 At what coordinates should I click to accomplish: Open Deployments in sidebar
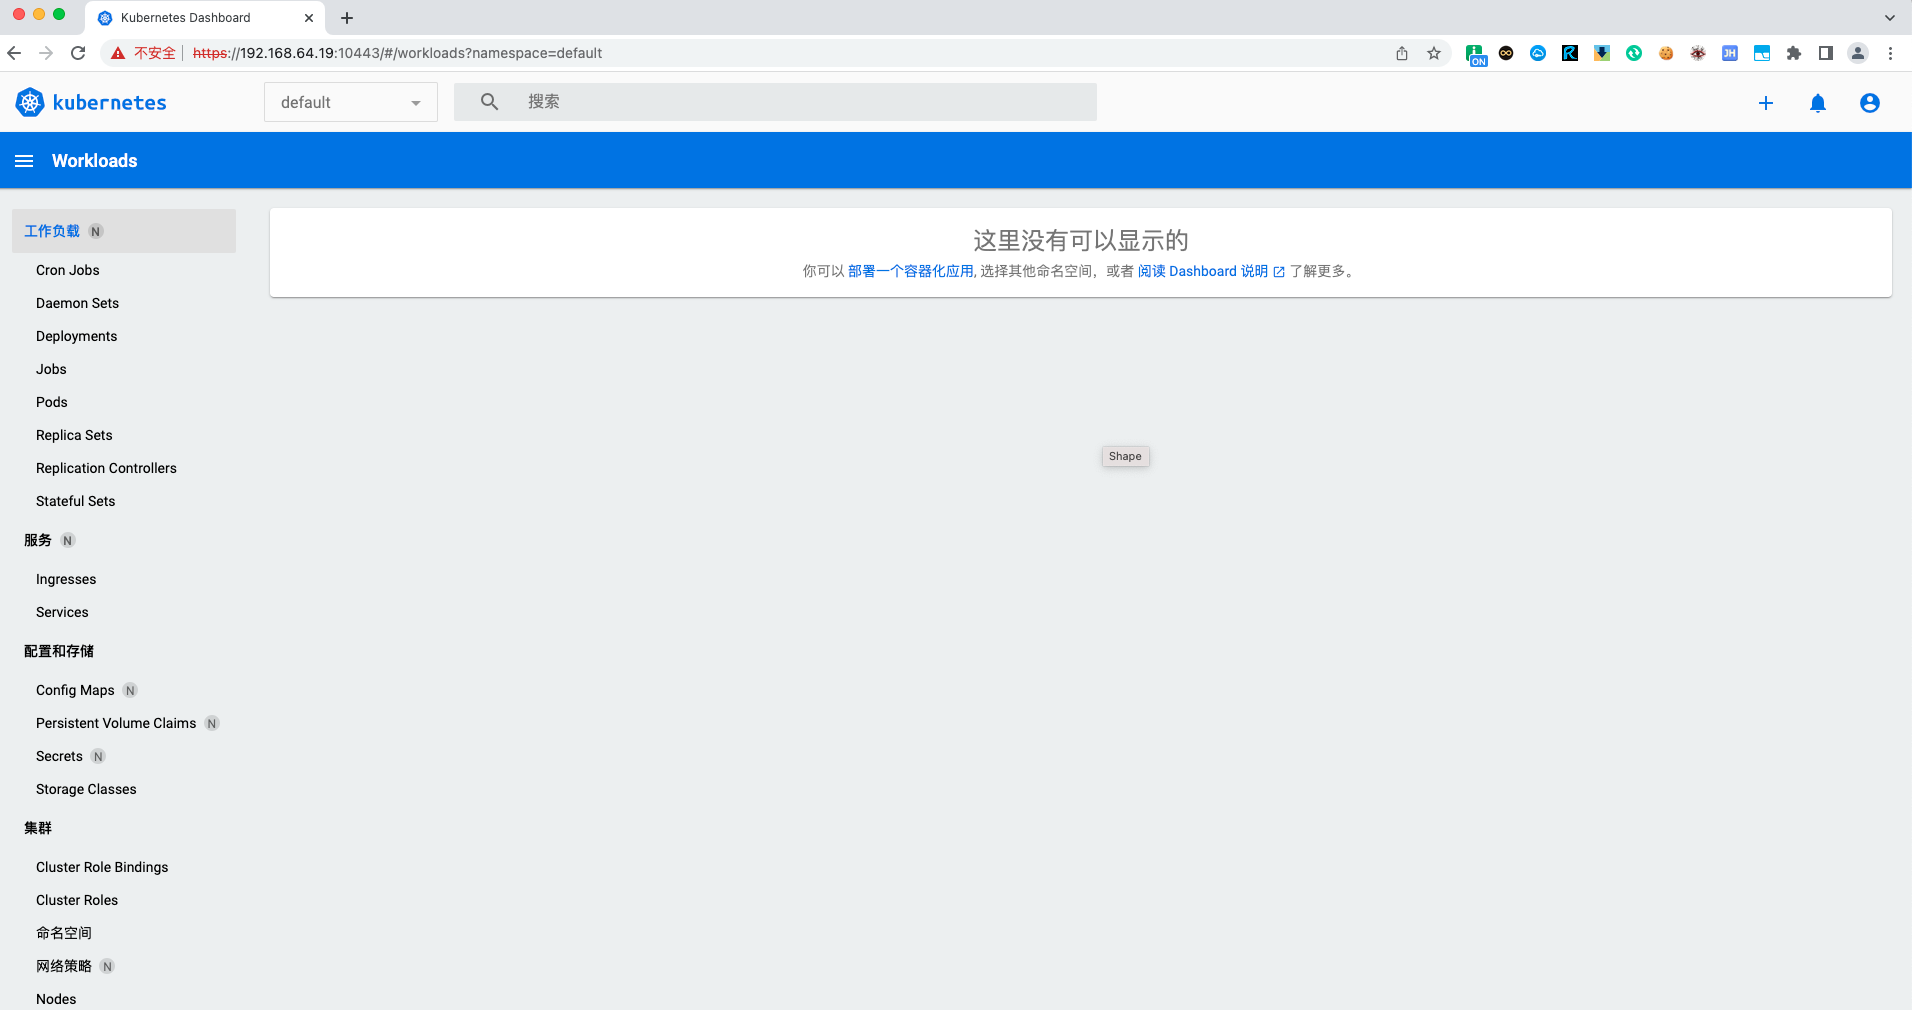pos(76,336)
